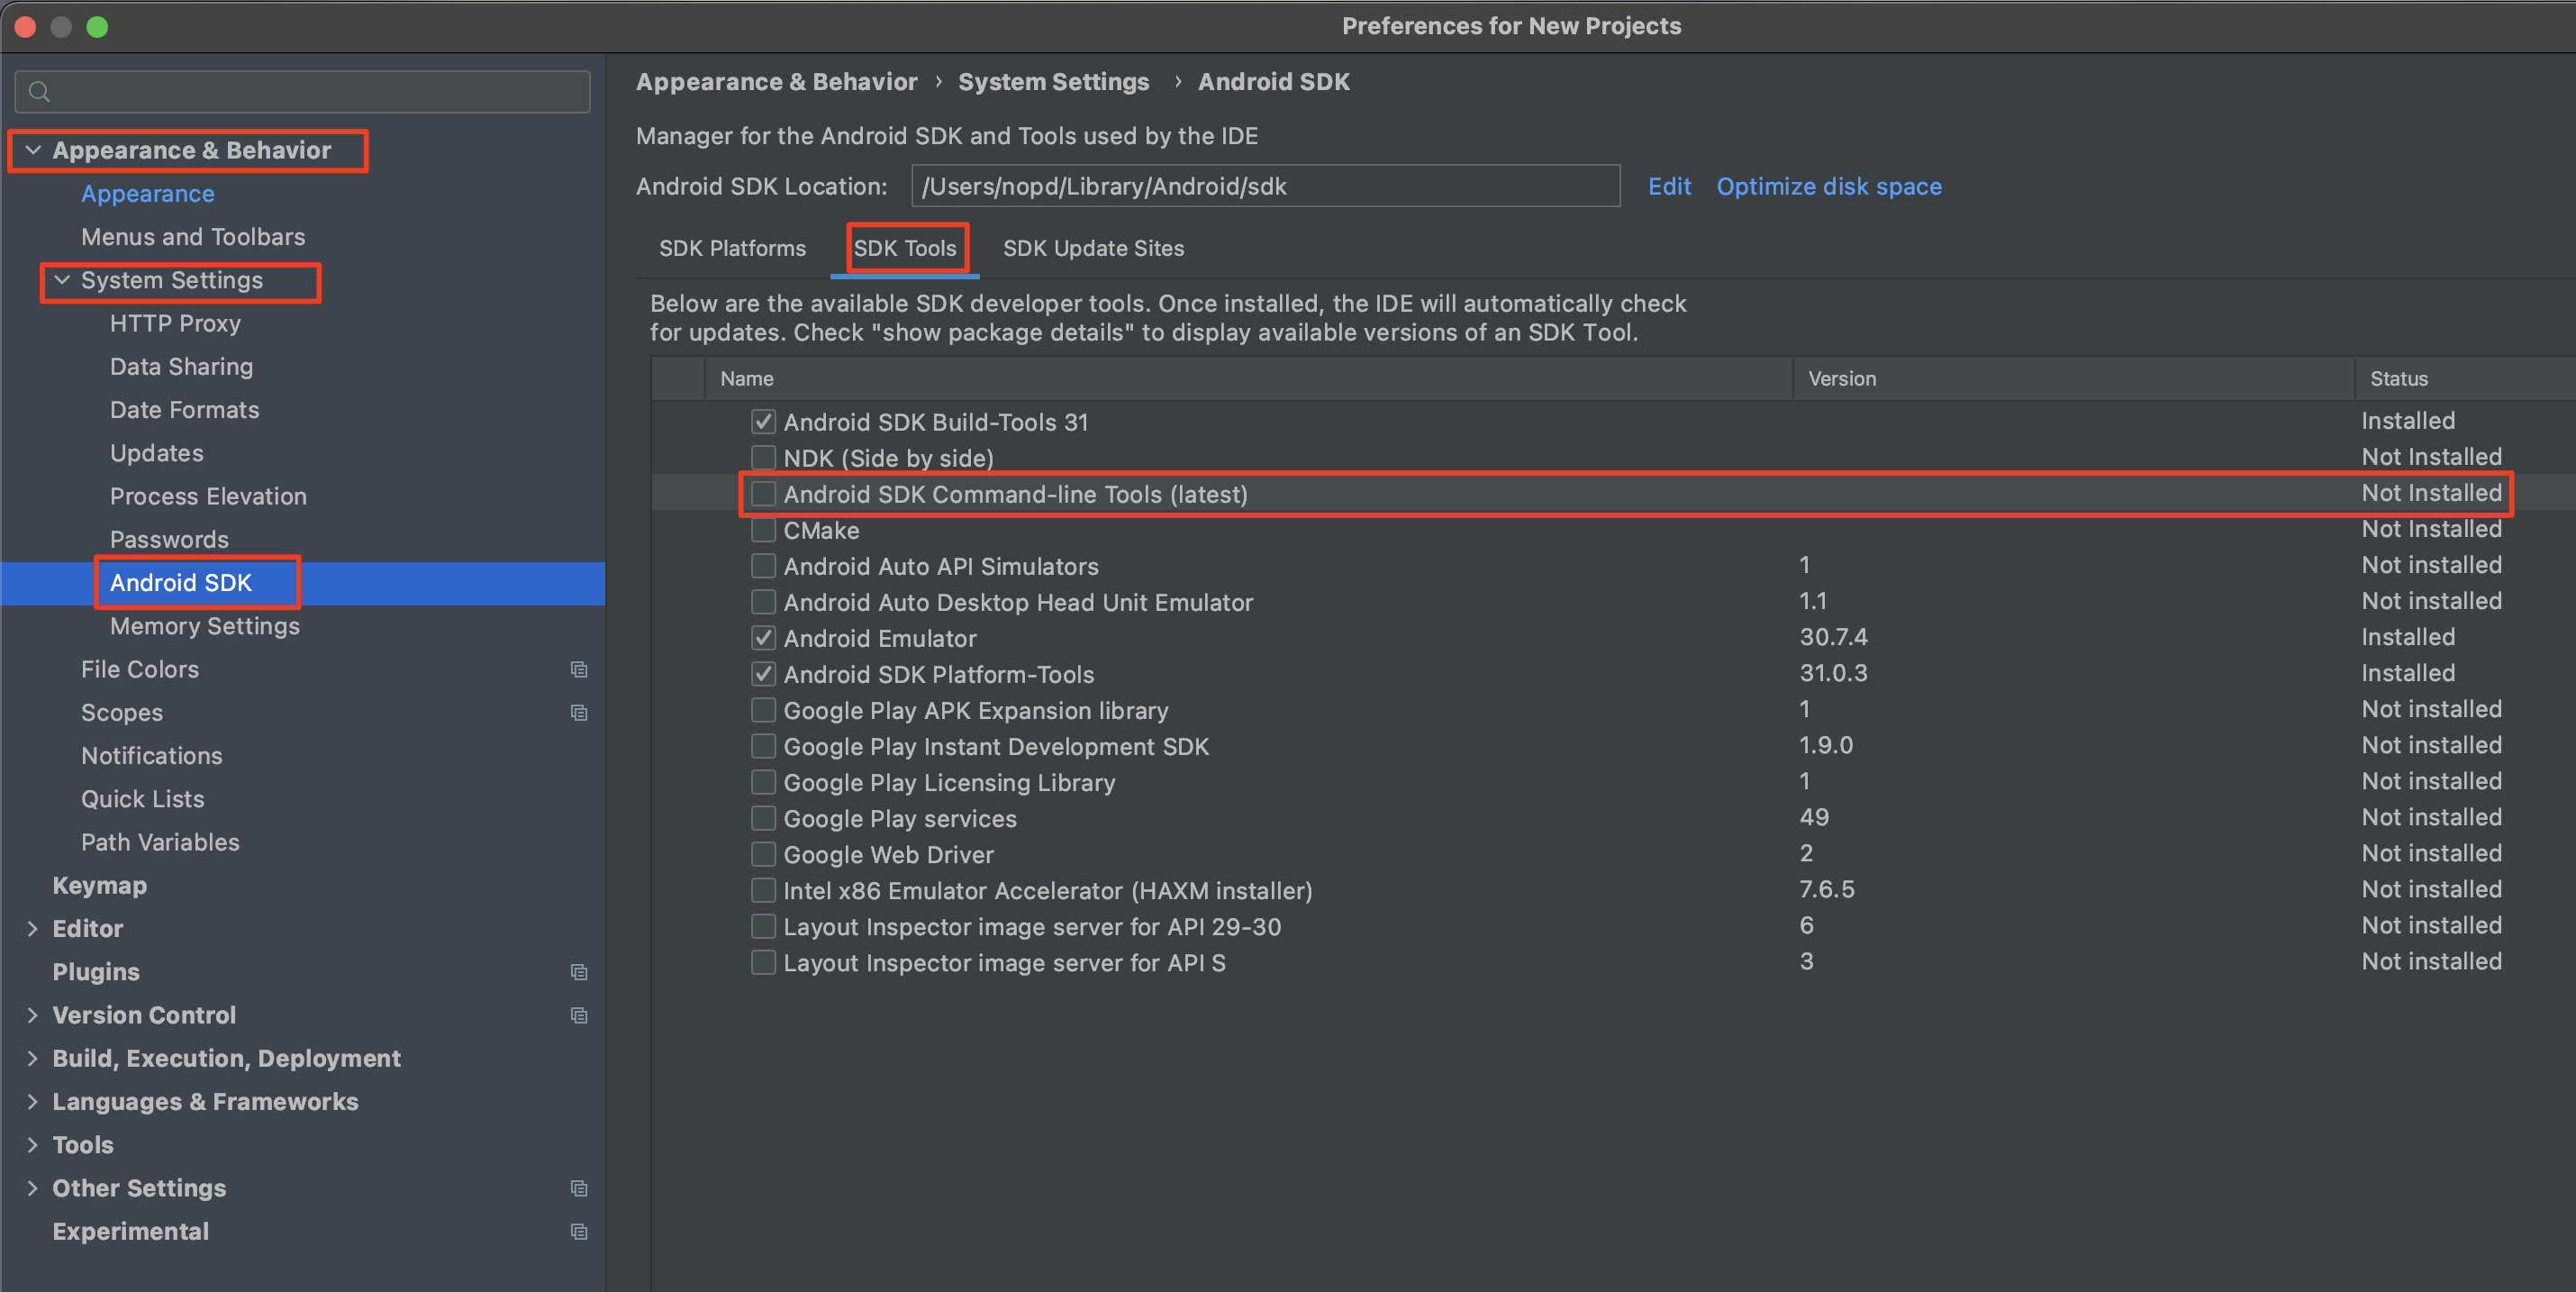The width and height of the screenshot is (2576, 1292).
Task: Open the SDK Update Sites tab
Action: pos(1092,248)
